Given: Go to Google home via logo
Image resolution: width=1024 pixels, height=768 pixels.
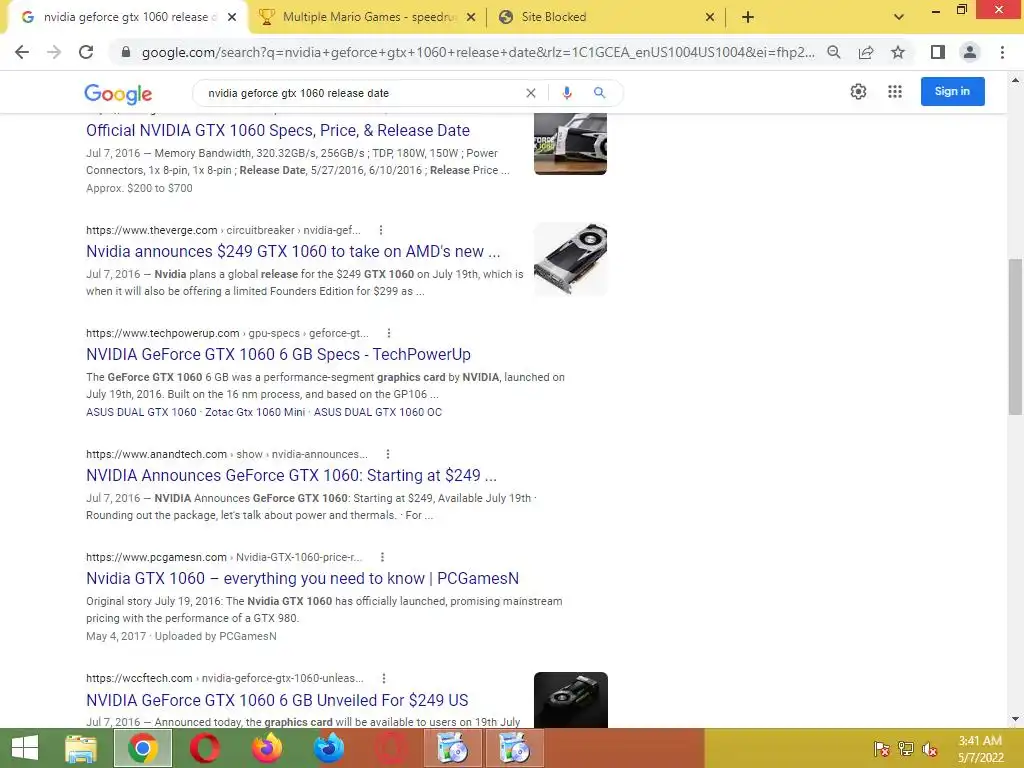Looking at the screenshot, I should pos(118,94).
